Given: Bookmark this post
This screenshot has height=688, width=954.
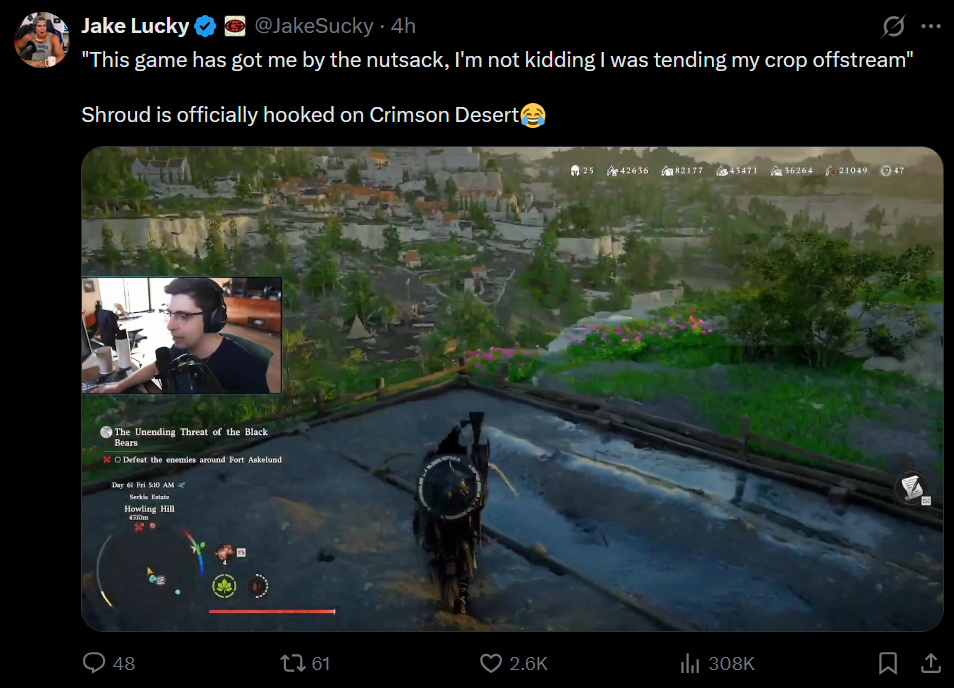Looking at the screenshot, I should point(888,662).
